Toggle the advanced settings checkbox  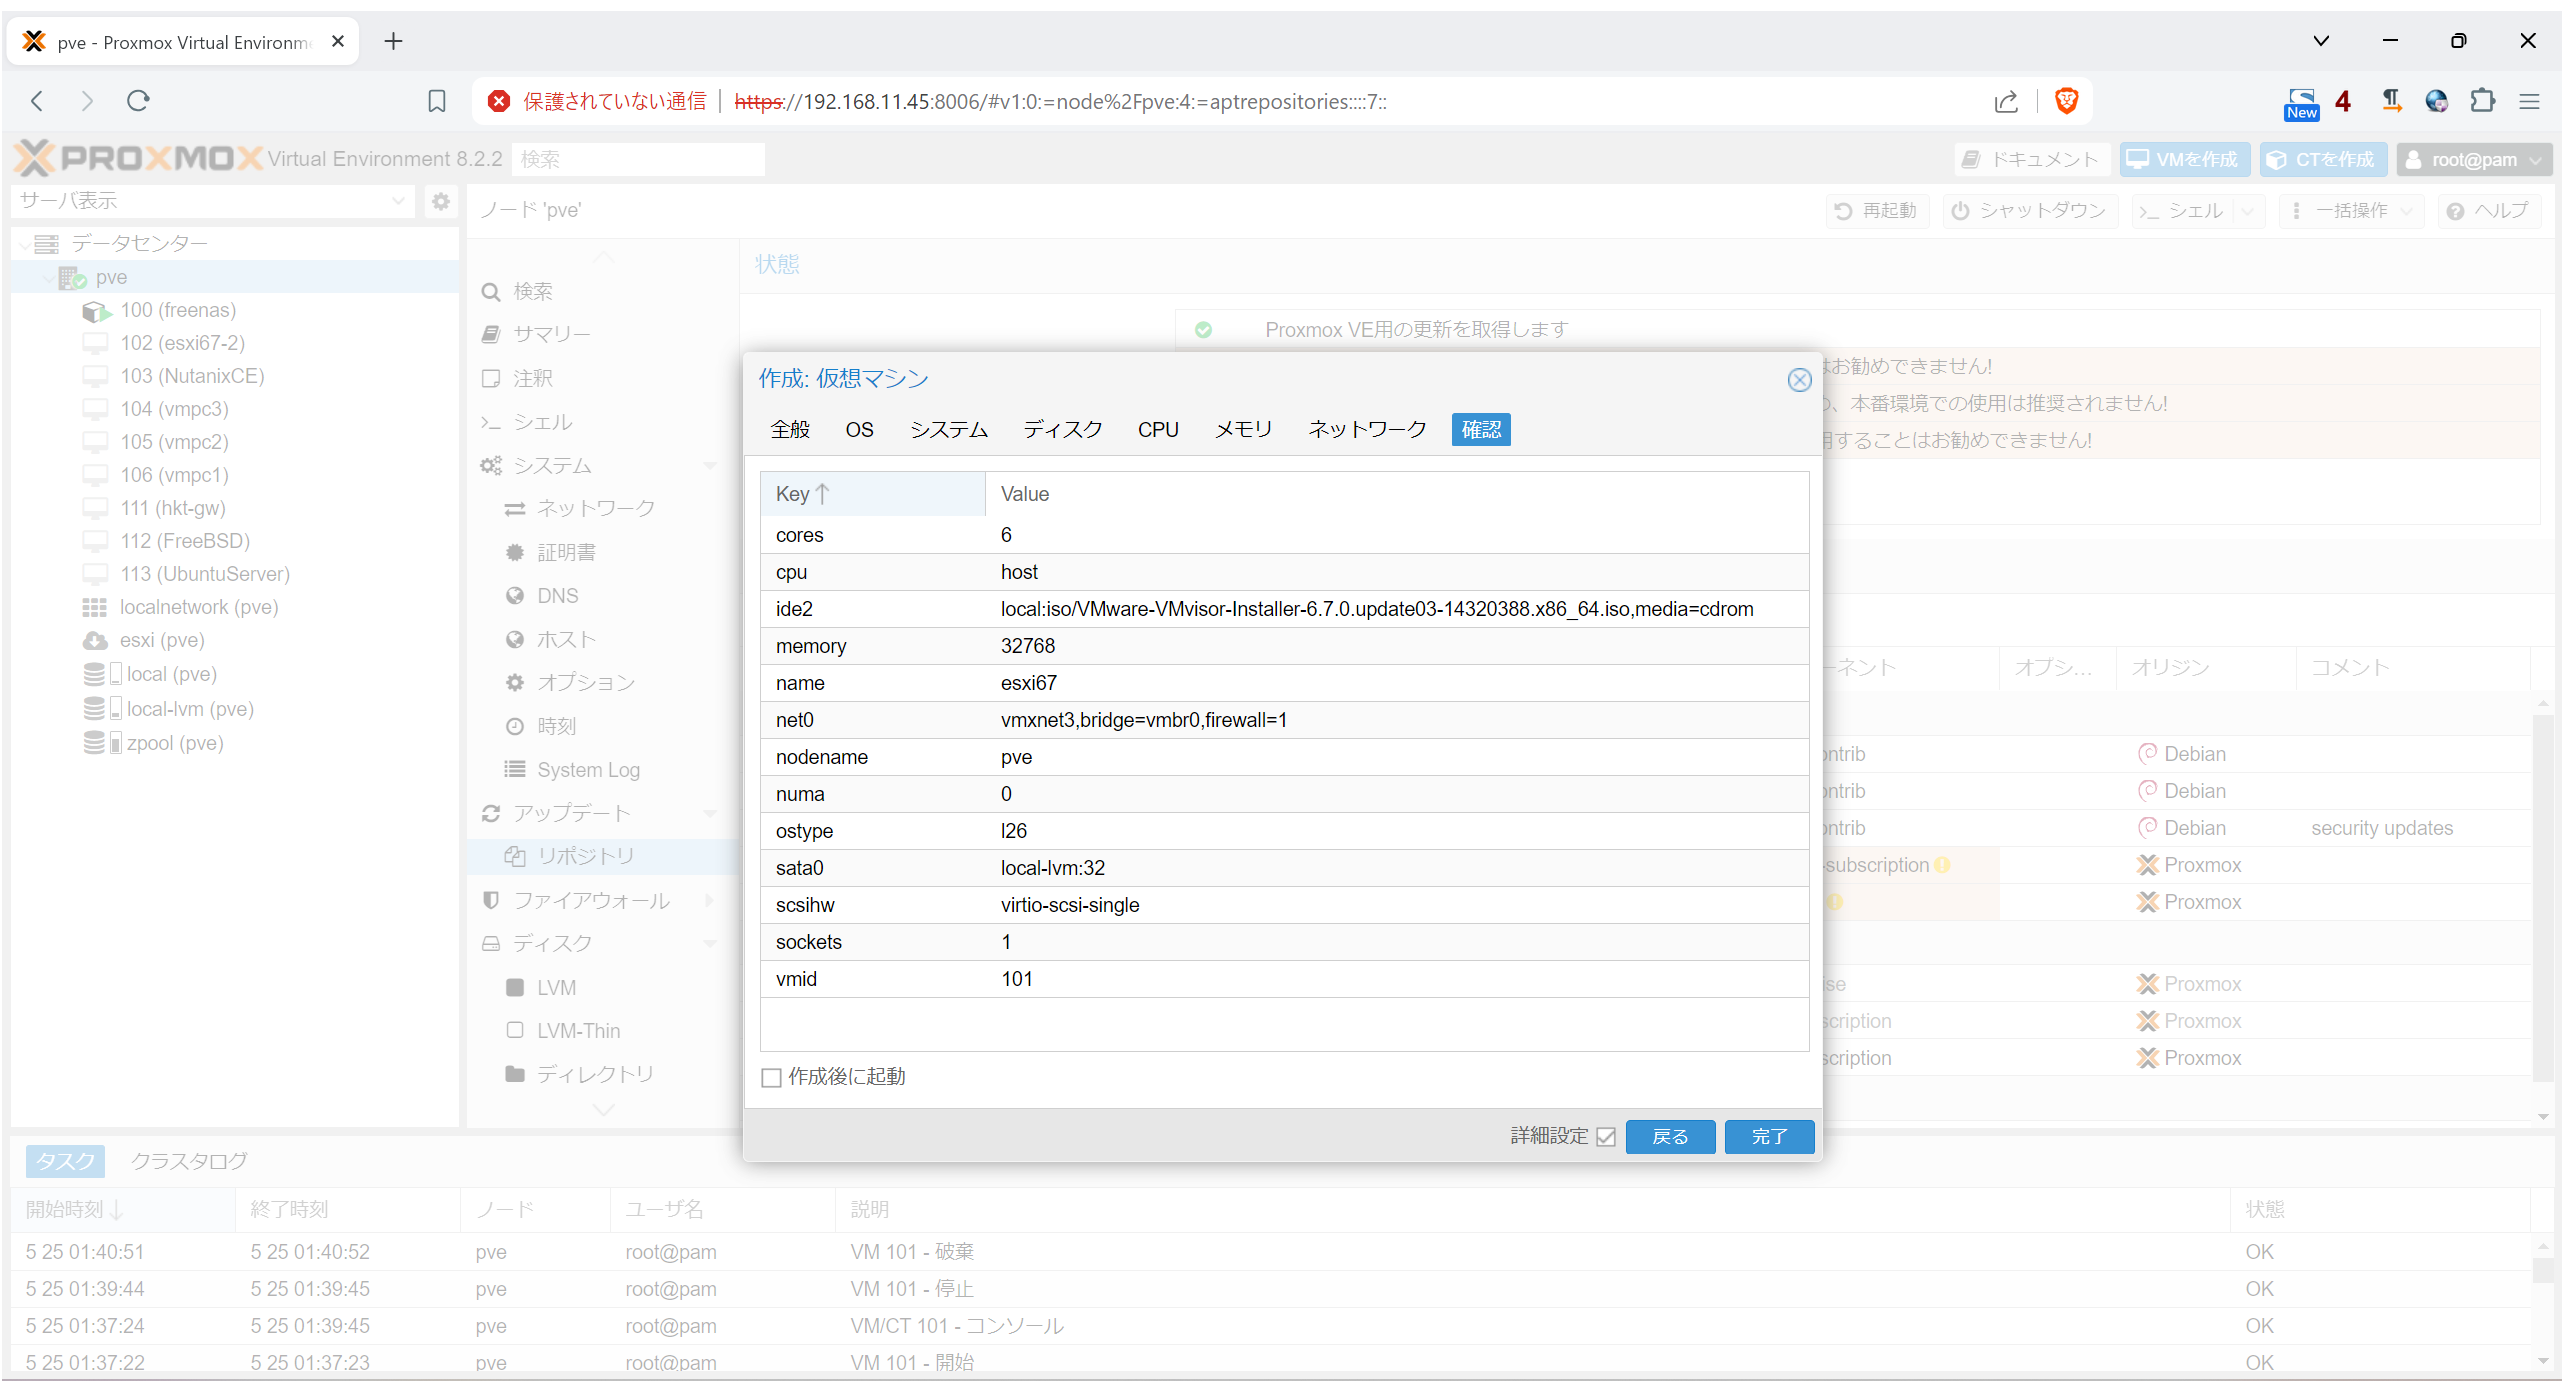1606,1137
